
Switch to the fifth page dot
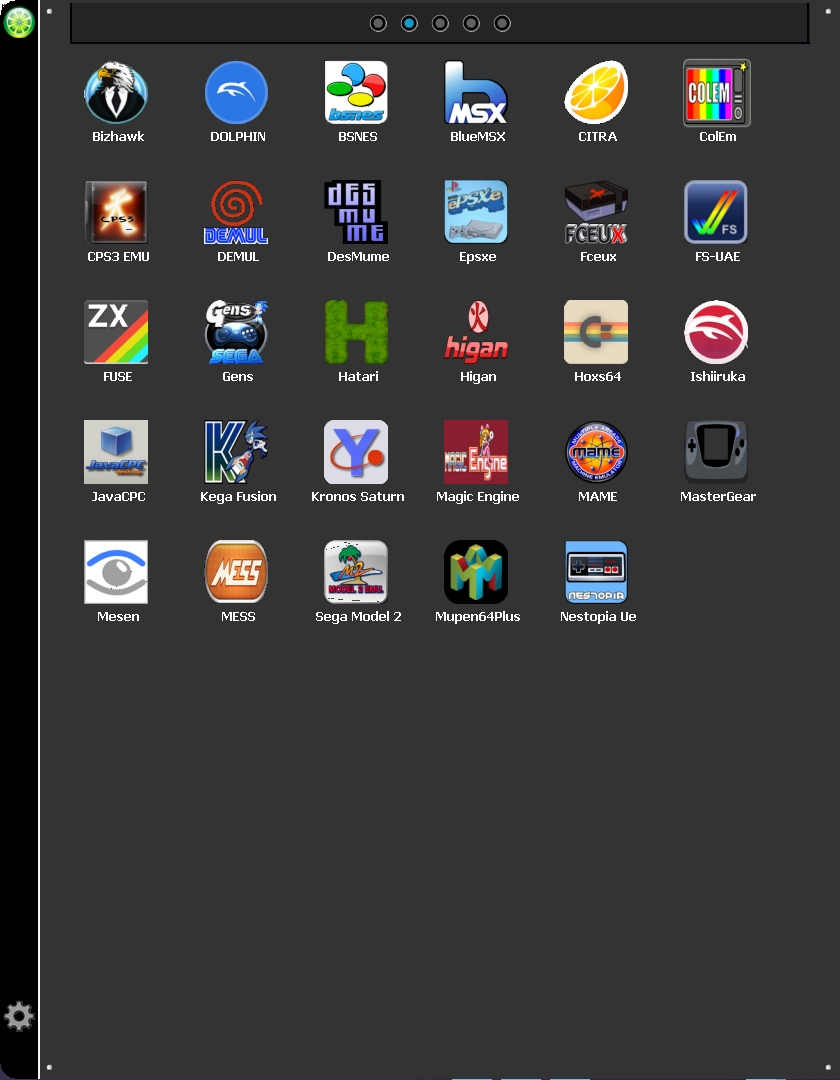pyautogui.click(x=502, y=23)
